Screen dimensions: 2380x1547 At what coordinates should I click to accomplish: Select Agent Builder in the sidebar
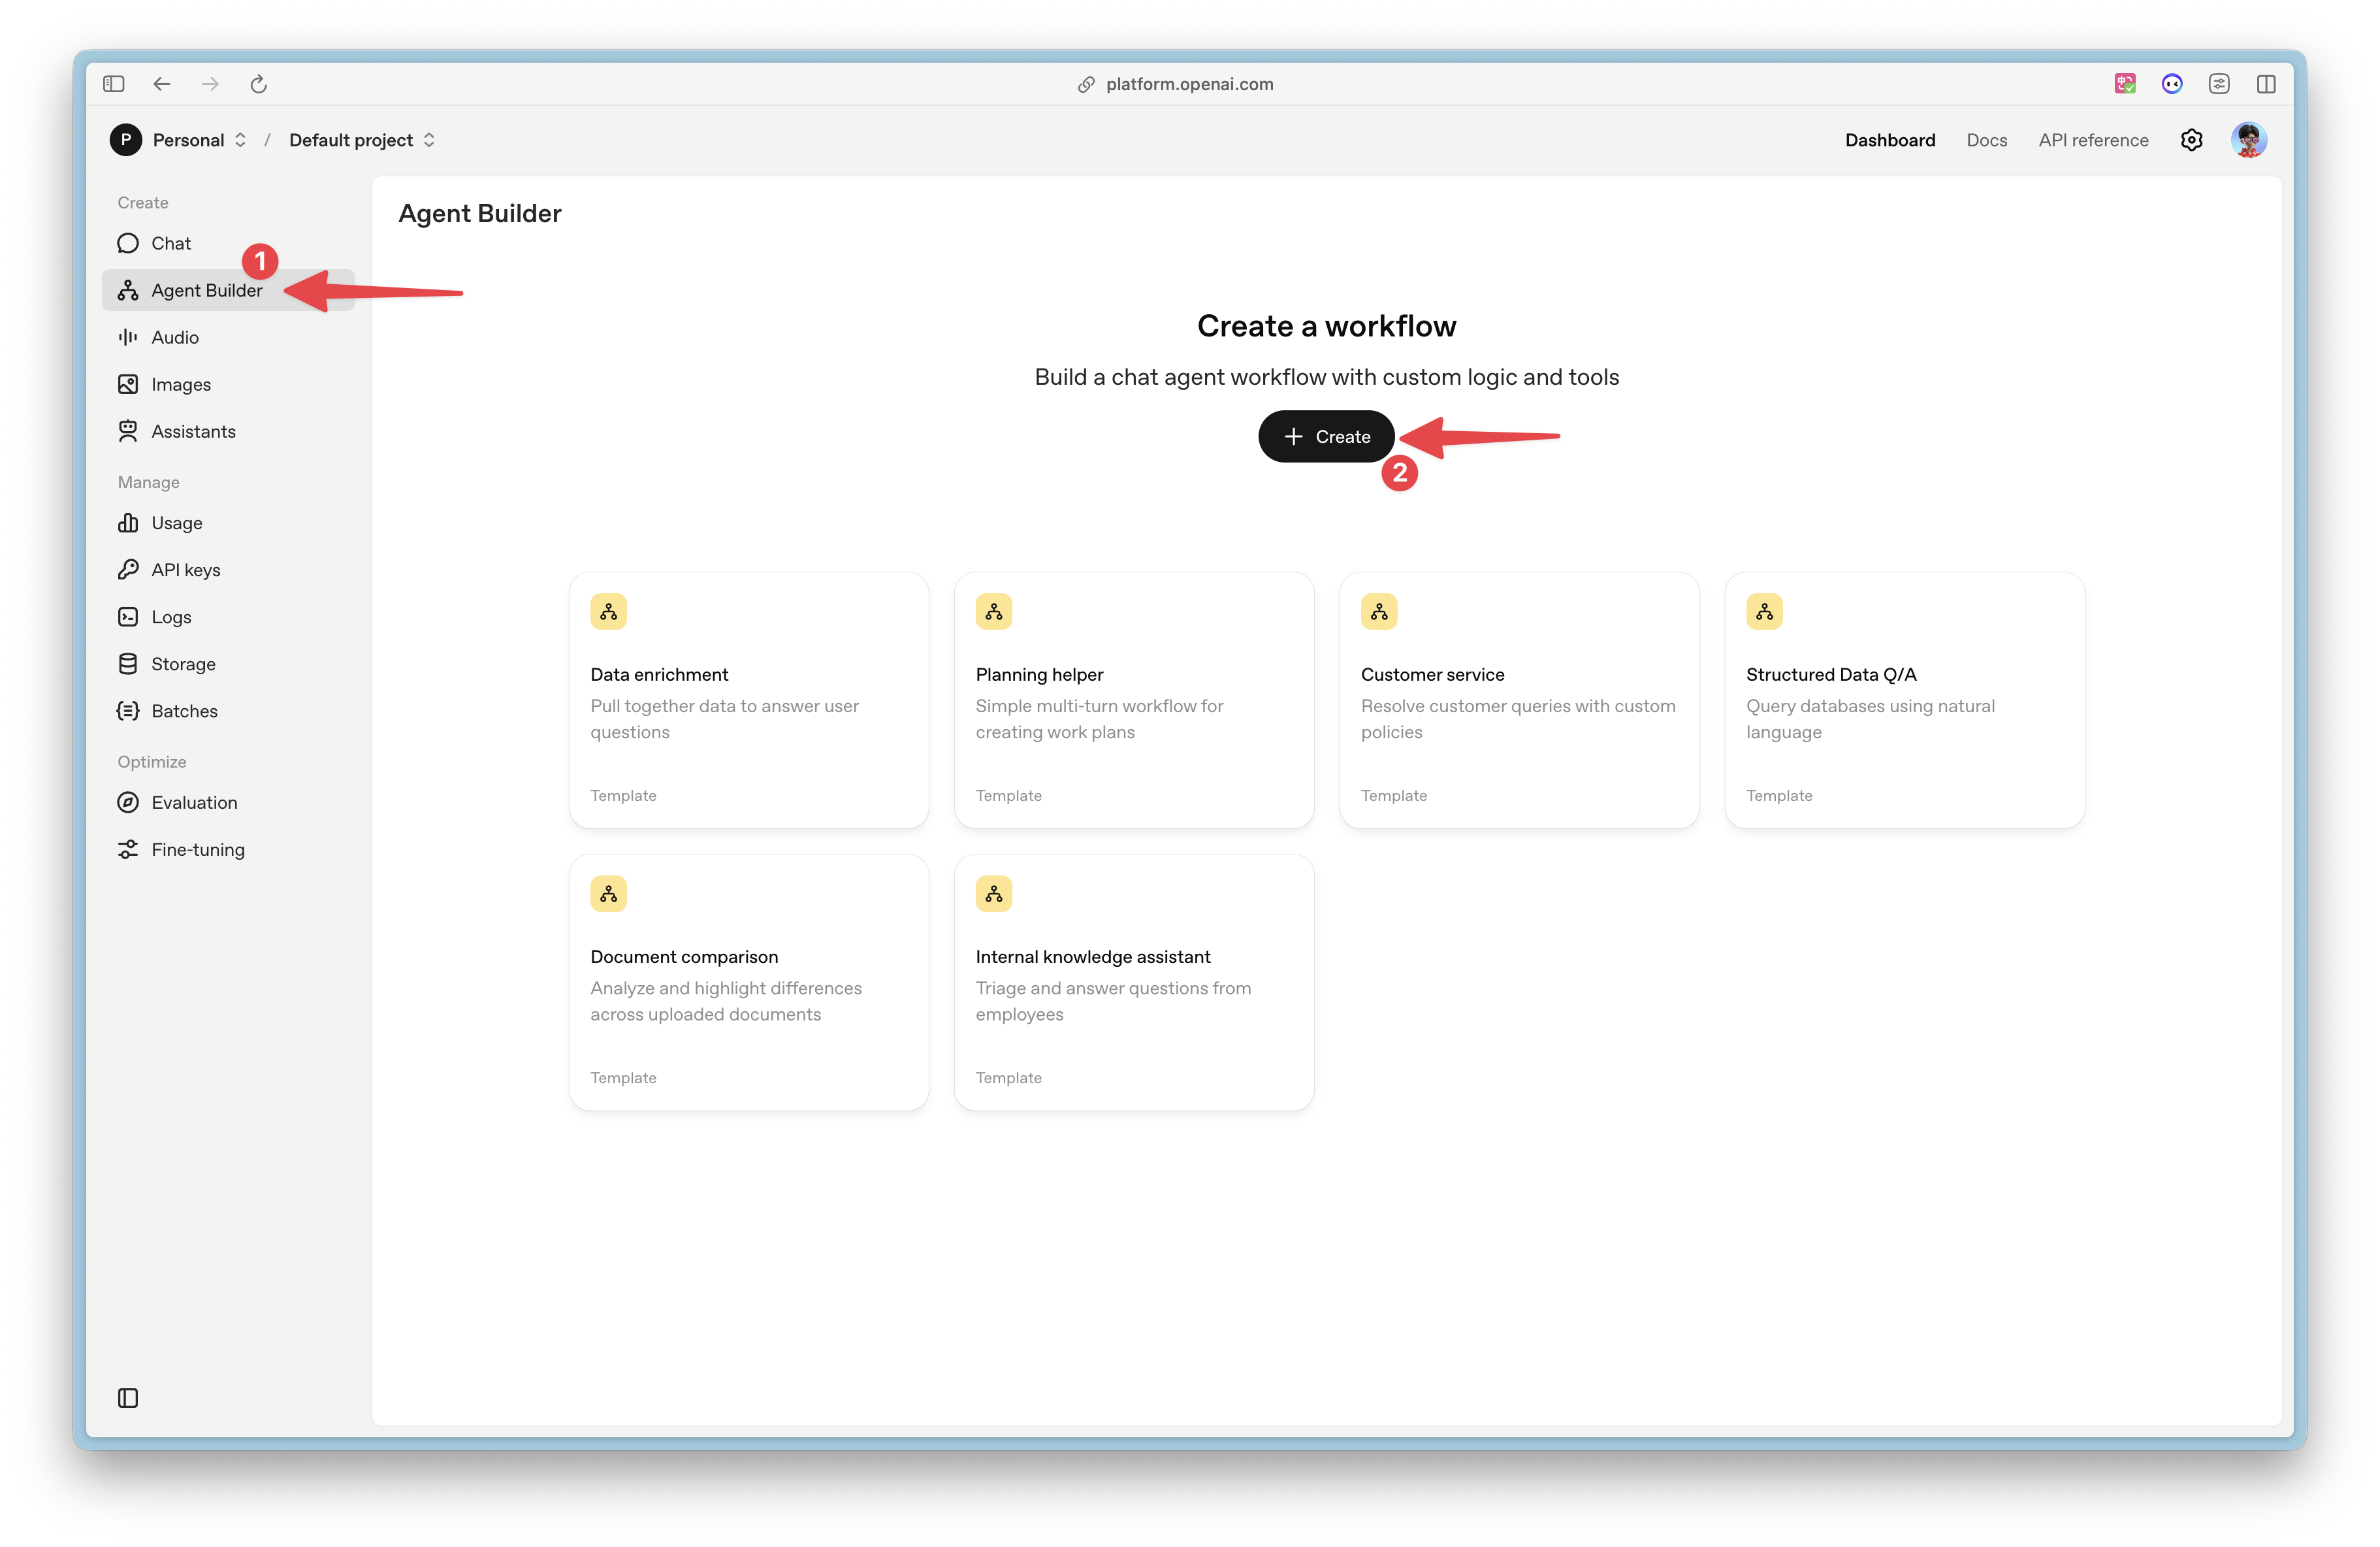pos(228,290)
